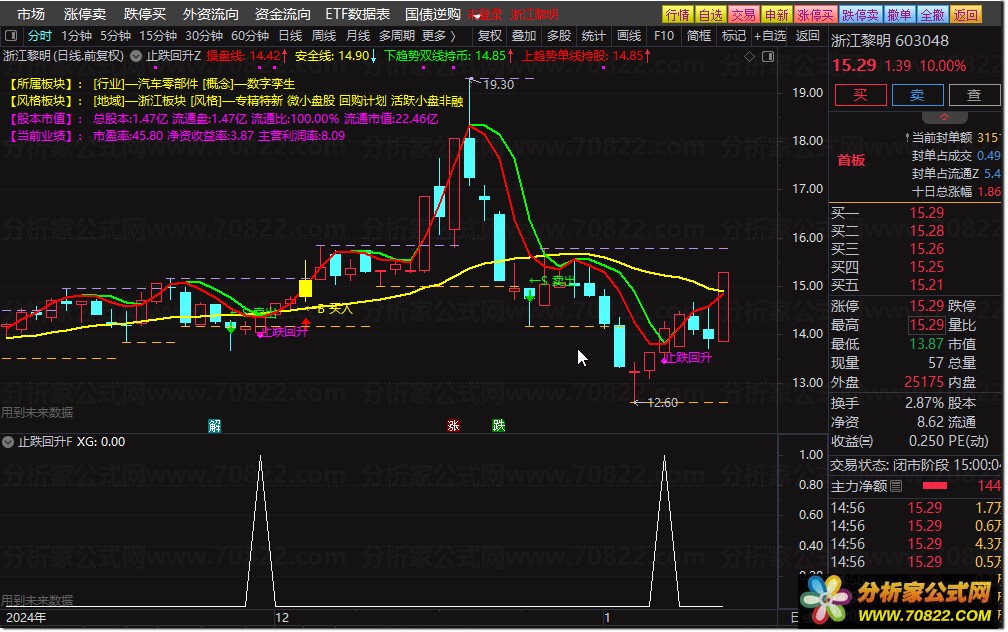This screenshot has height=632, width=1008.
Task: Click the green 跌 marker below the chart
Action: point(499,425)
